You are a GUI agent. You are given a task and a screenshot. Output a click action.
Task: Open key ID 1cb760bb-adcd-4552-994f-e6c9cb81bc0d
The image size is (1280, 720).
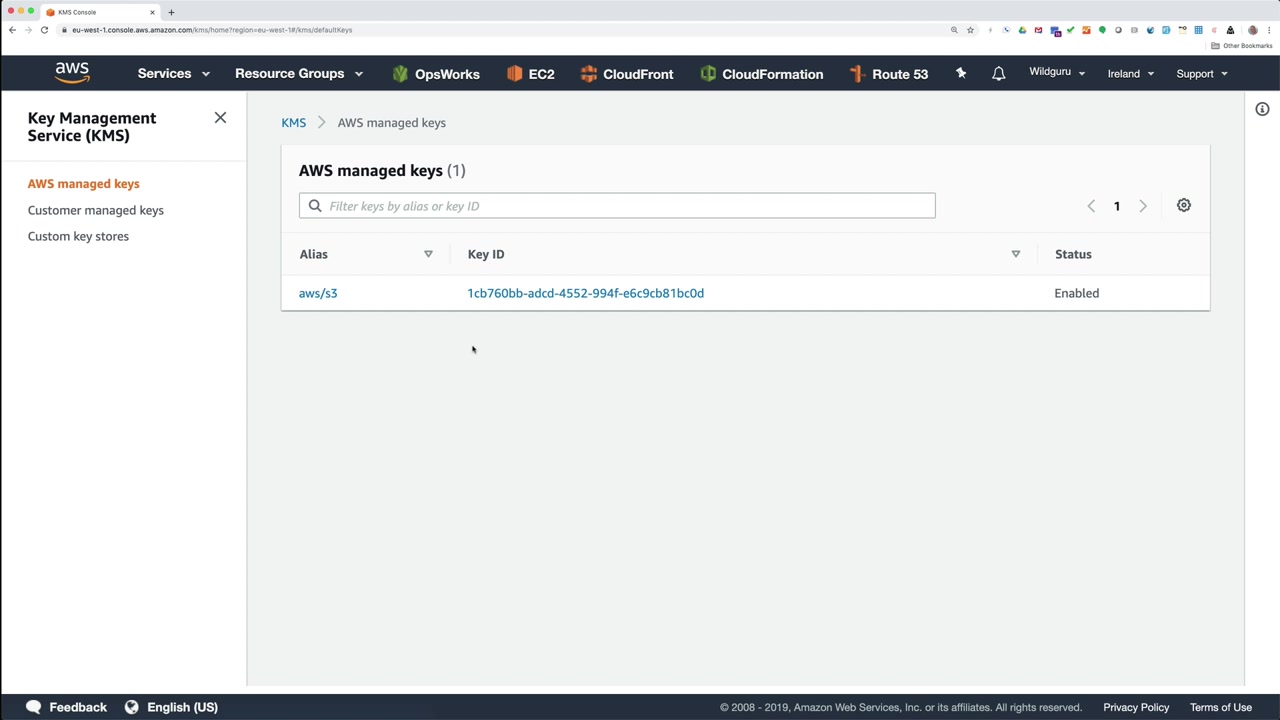coord(586,293)
